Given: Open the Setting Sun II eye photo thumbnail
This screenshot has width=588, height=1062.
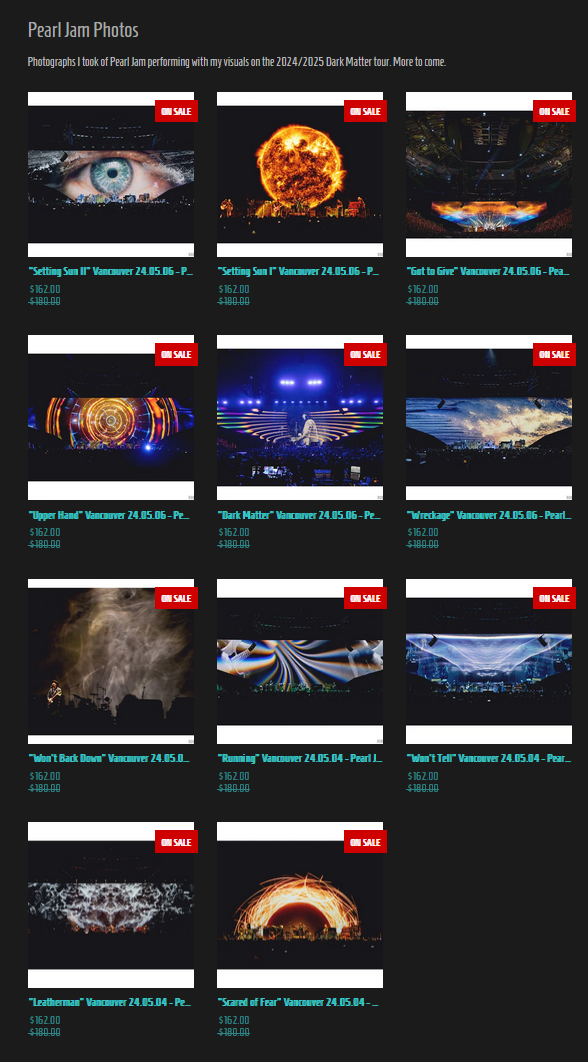Looking at the screenshot, I should pyautogui.click(x=110, y=174).
